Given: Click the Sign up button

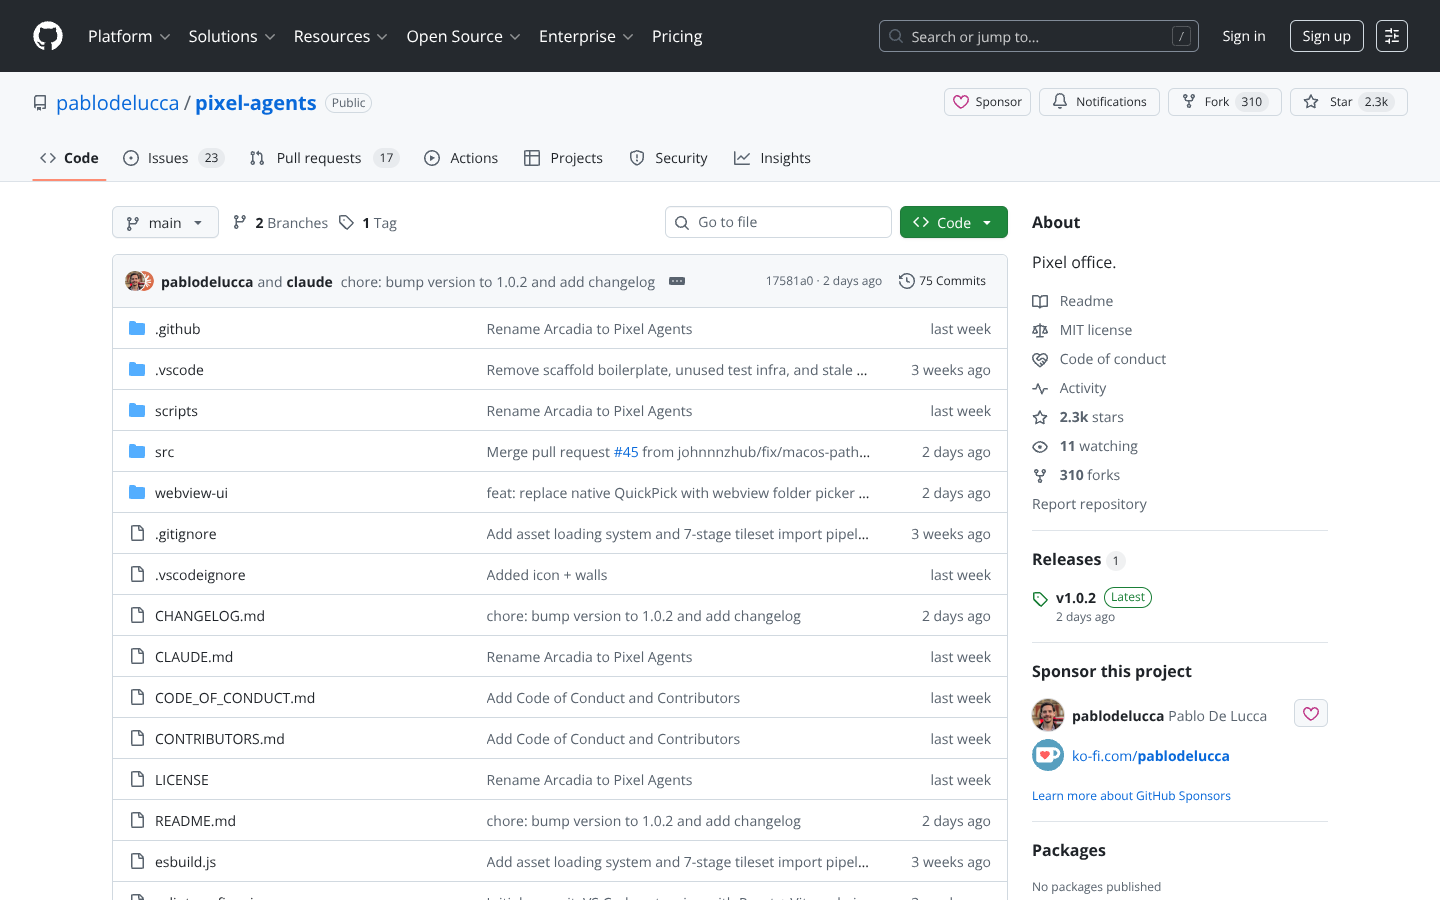Looking at the screenshot, I should [x=1326, y=36].
